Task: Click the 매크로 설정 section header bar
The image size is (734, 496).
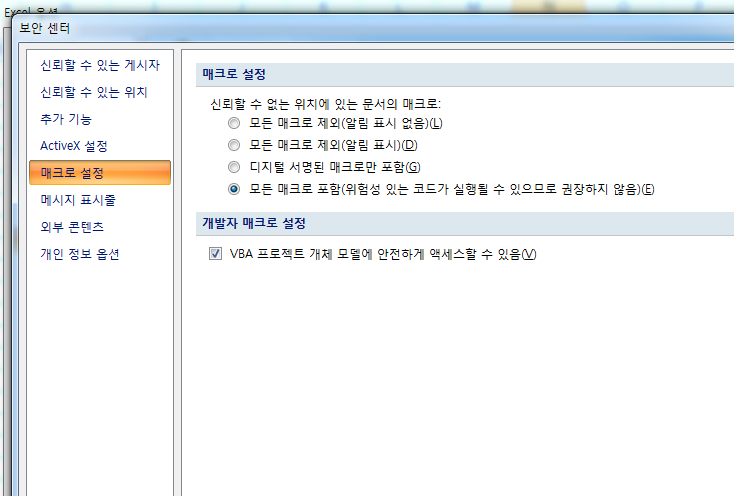Action: [x=460, y=75]
